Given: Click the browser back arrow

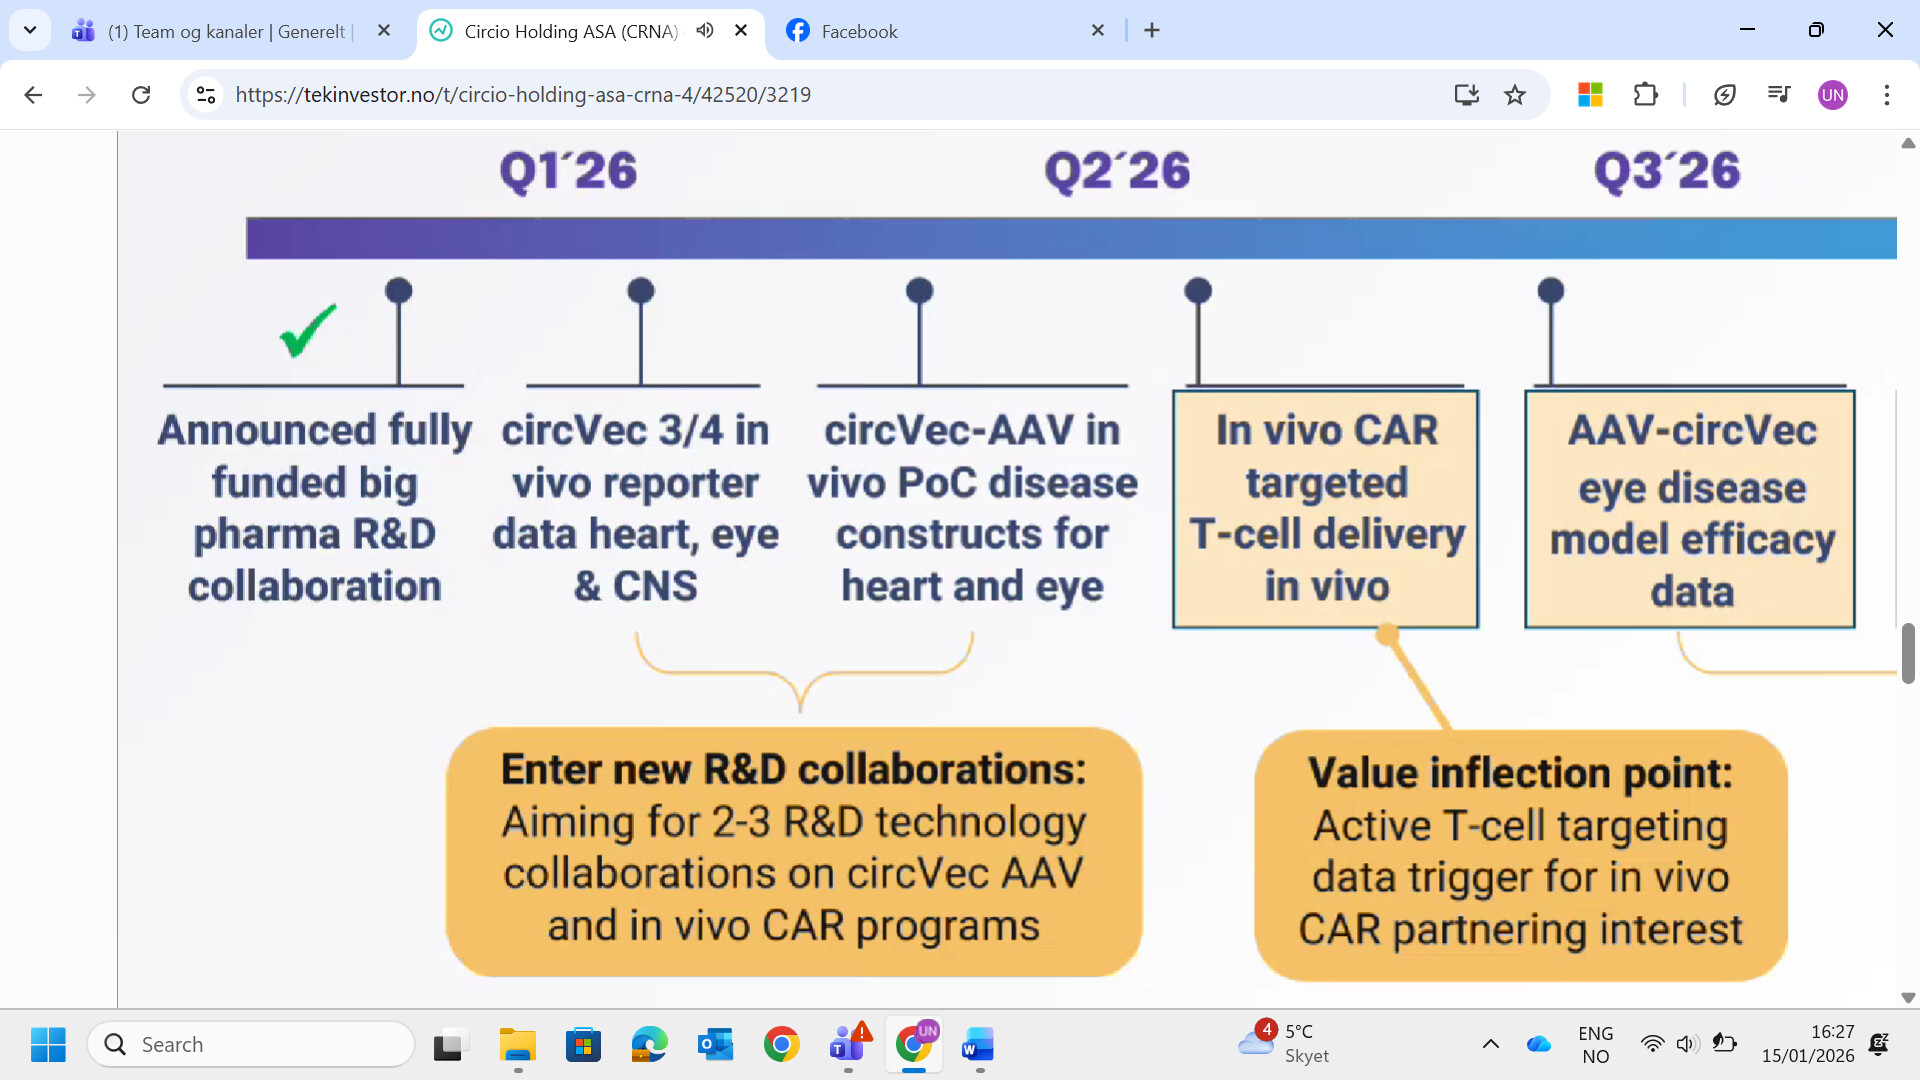Looking at the screenshot, I should pyautogui.click(x=33, y=95).
